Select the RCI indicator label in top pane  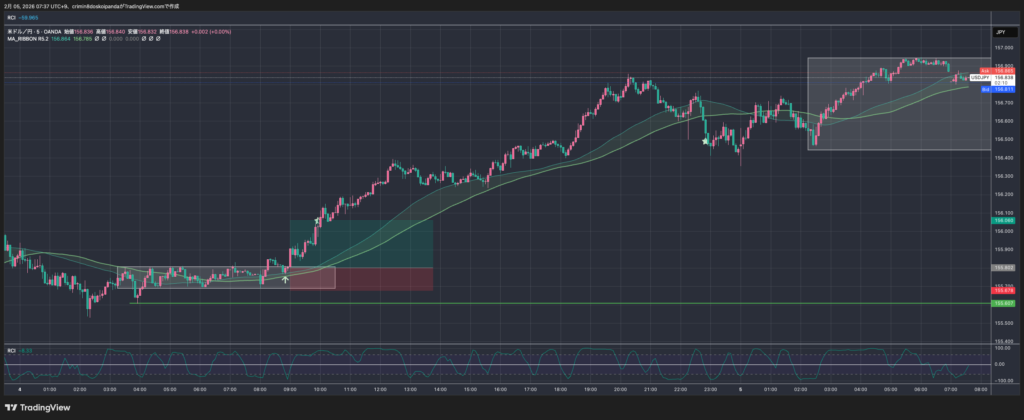11,17
